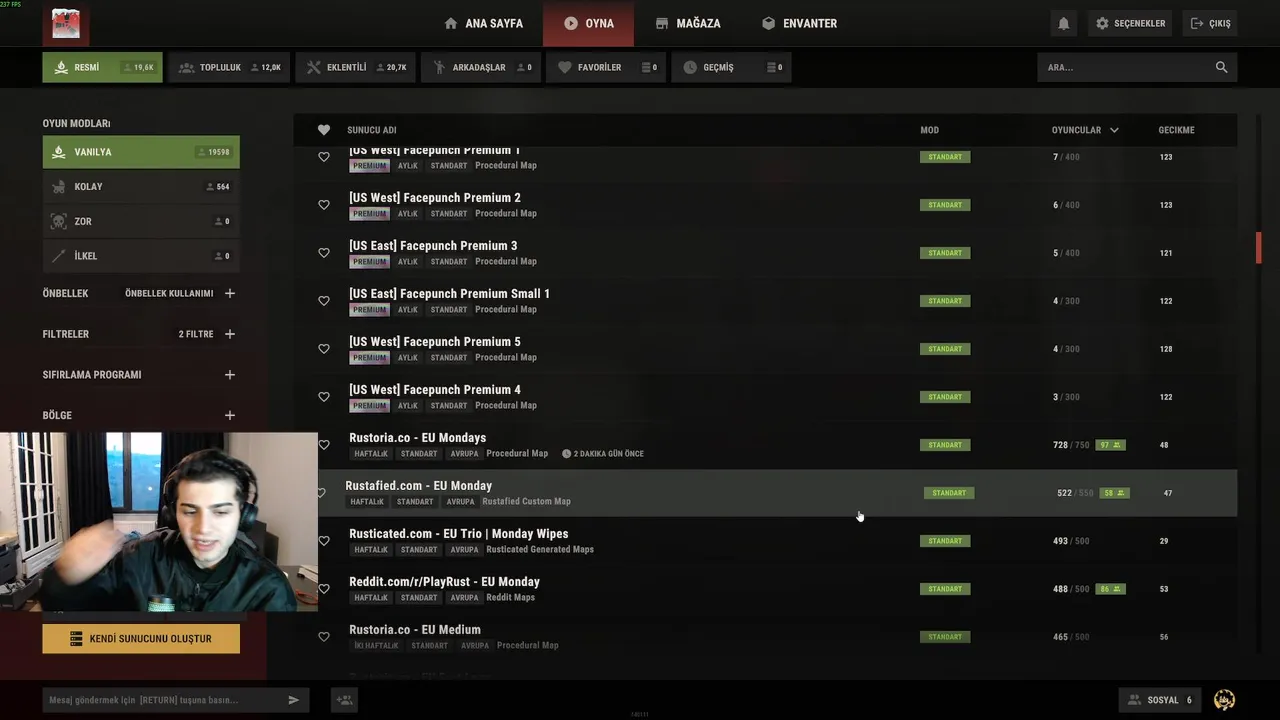Click the server list scrollbar thumb
Screen dimensions: 1280x720
point(1258,247)
